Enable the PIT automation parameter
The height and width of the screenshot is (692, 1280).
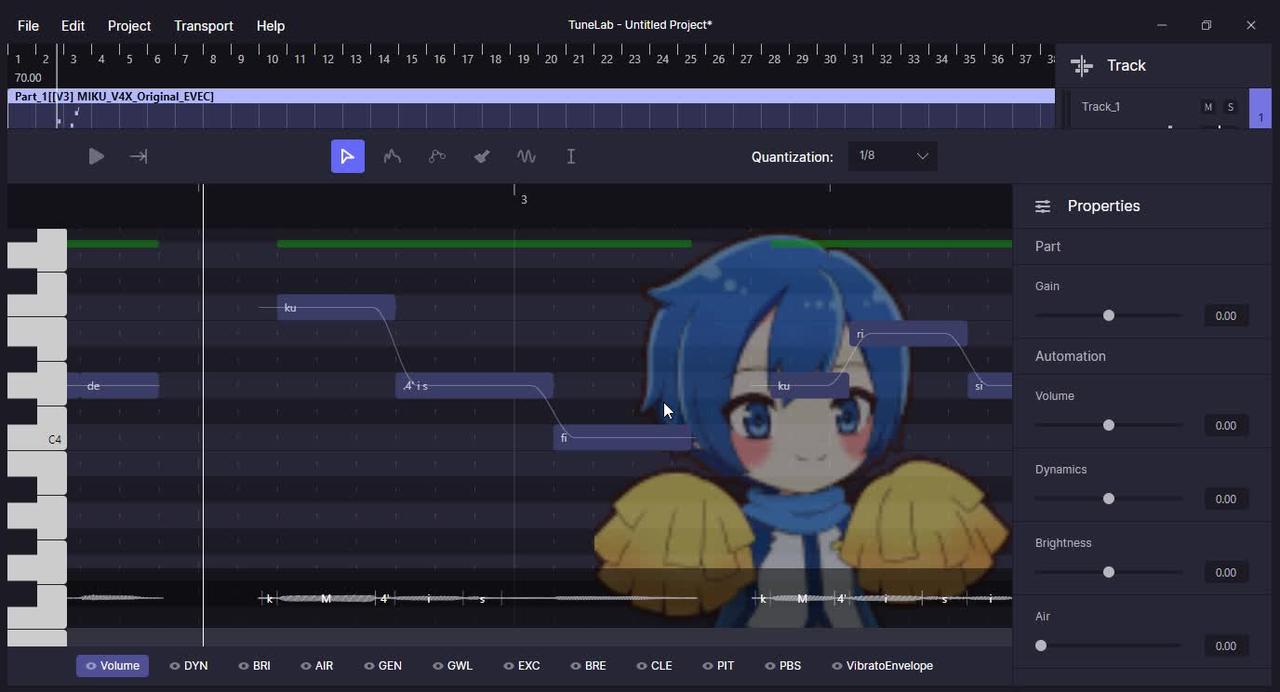718,665
